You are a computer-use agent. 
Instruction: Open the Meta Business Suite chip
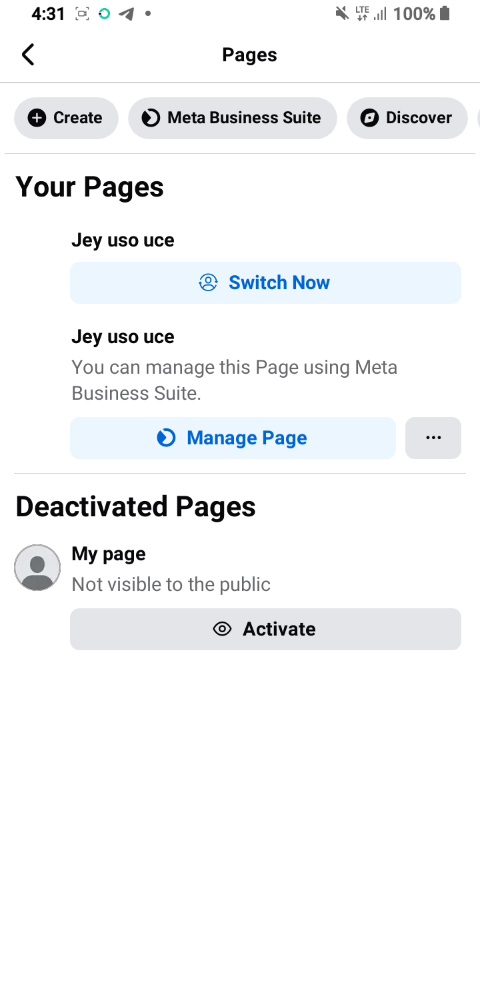233,118
